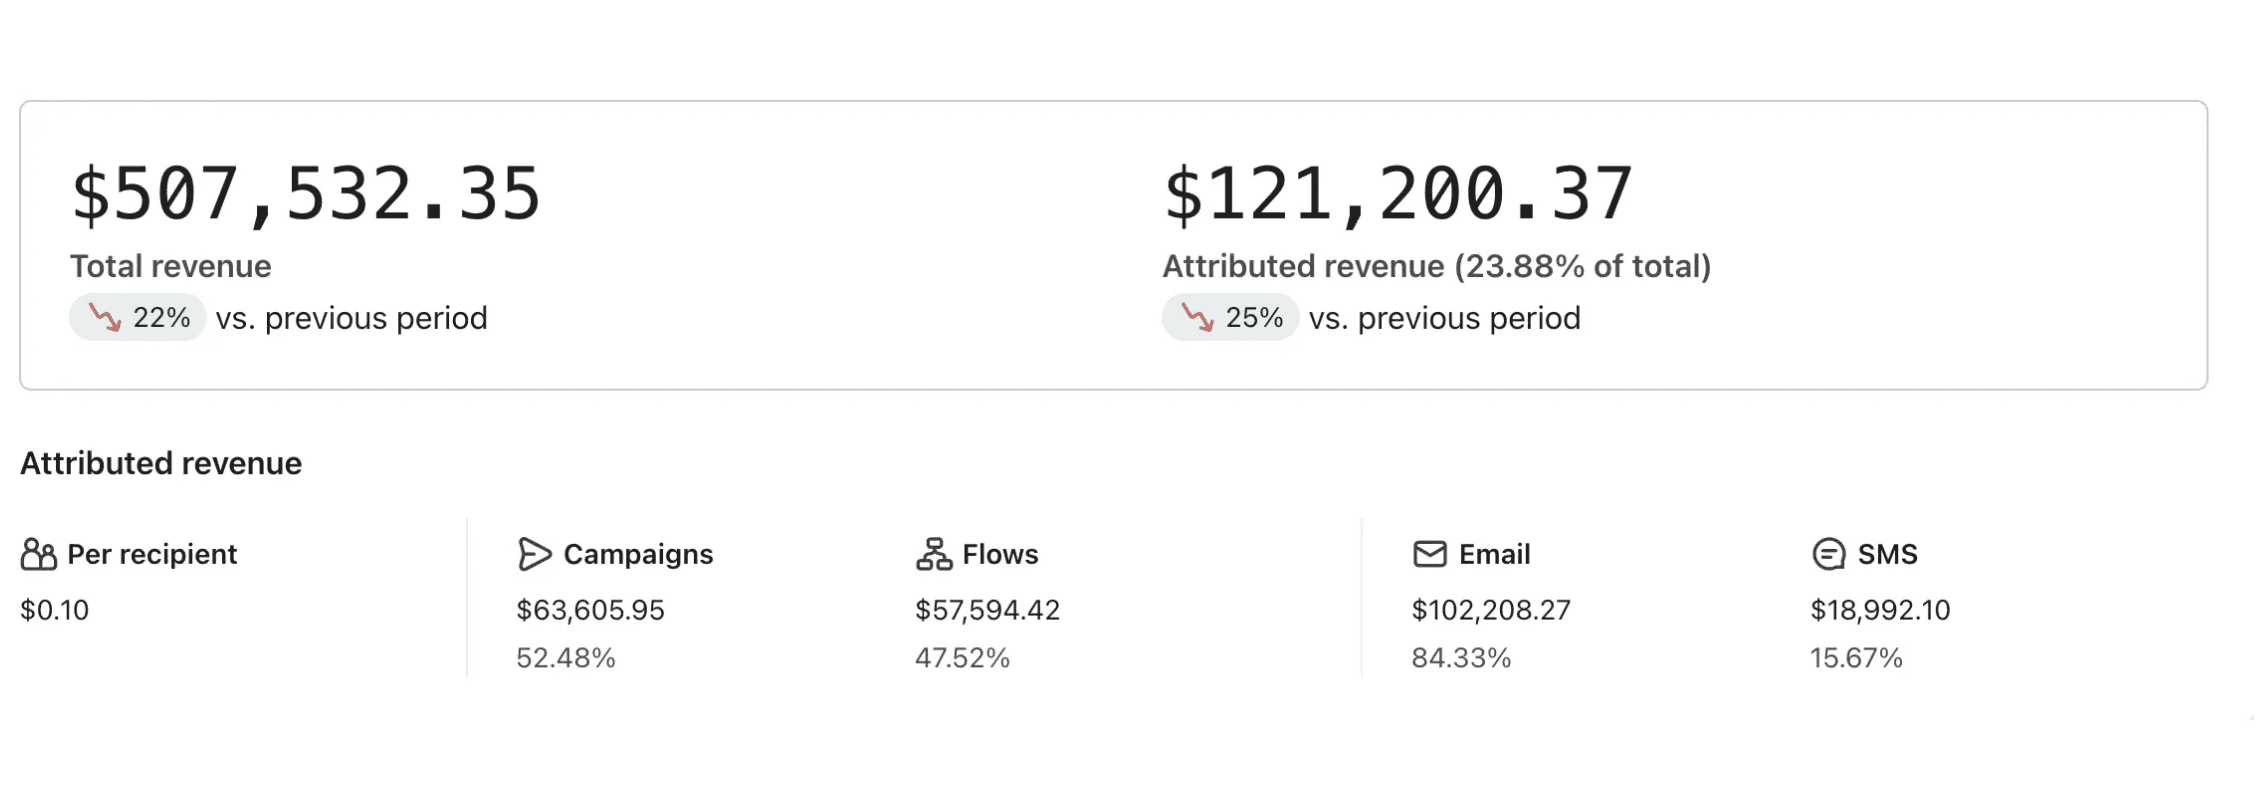
Task: Select the Flows hierarchy icon
Action: (x=933, y=554)
